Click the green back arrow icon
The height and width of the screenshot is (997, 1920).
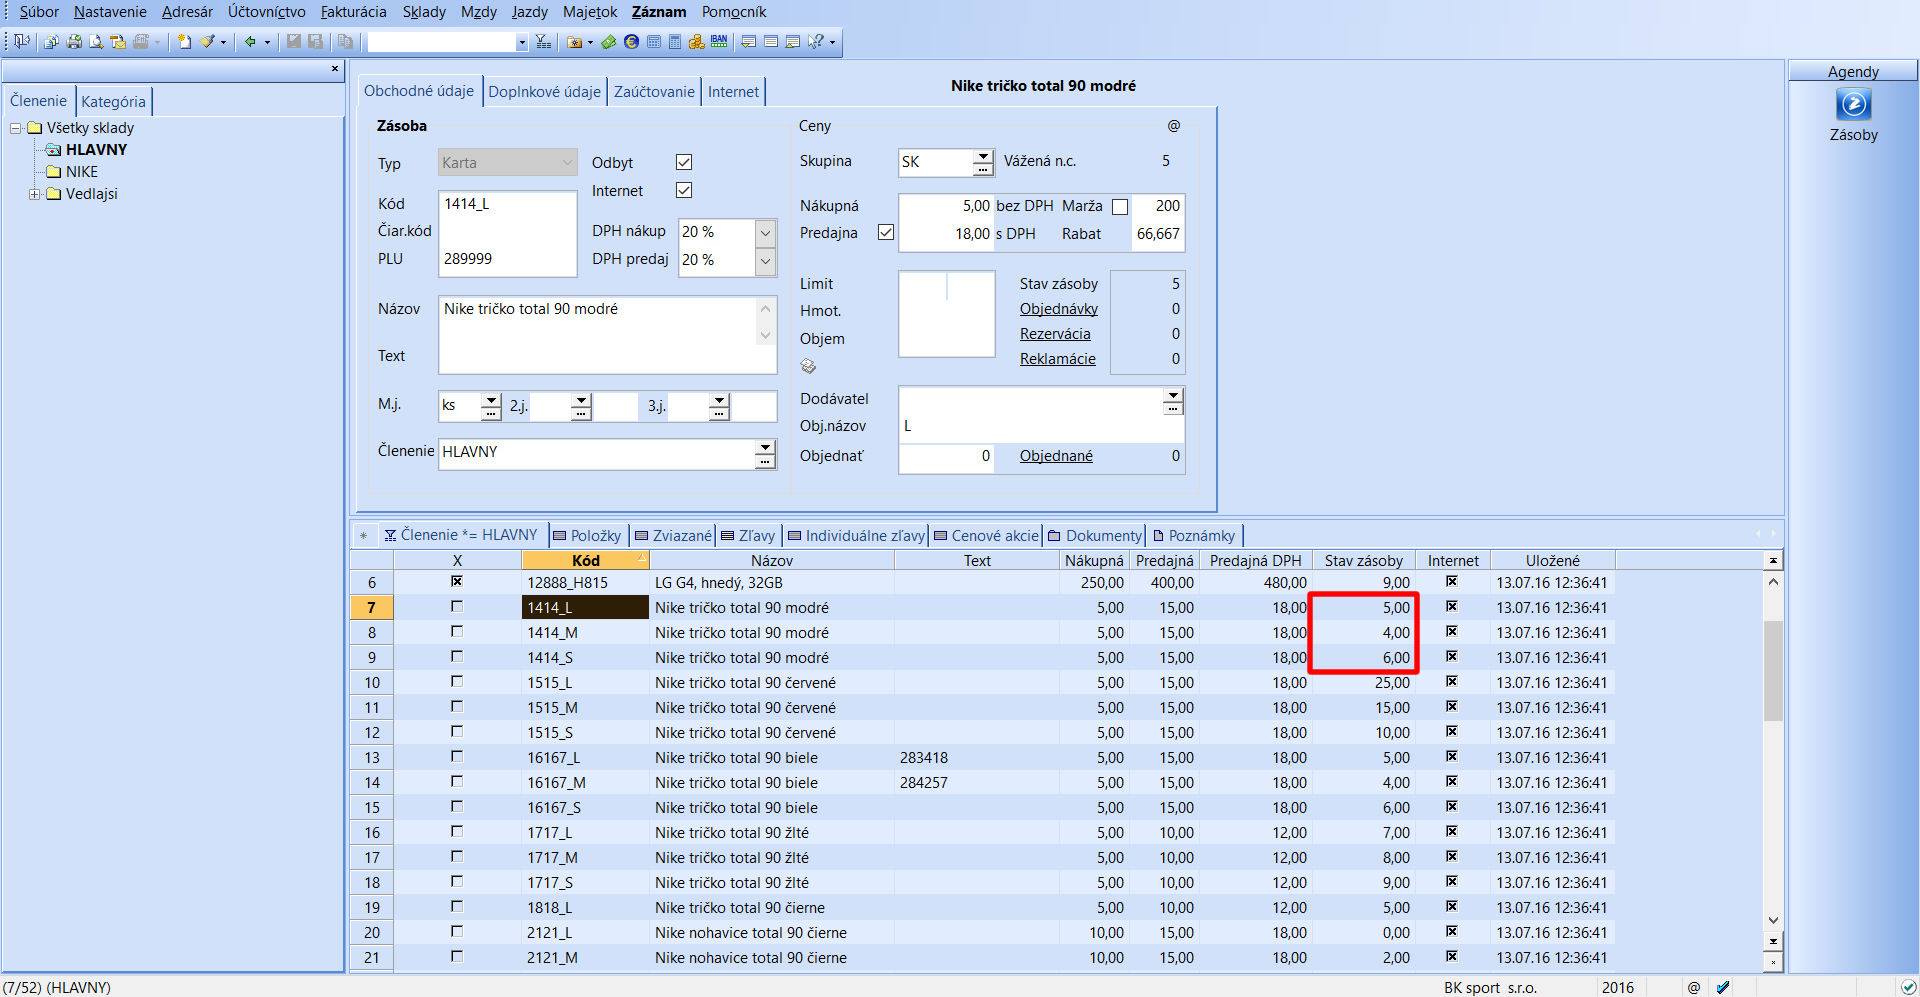[x=250, y=42]
